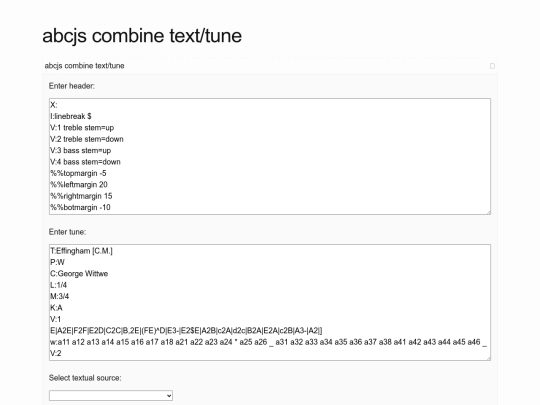Screen dimensions: 540x405
Task: Click the 'T:Effingham [C.M.]' line
Action: click(81, 251)
